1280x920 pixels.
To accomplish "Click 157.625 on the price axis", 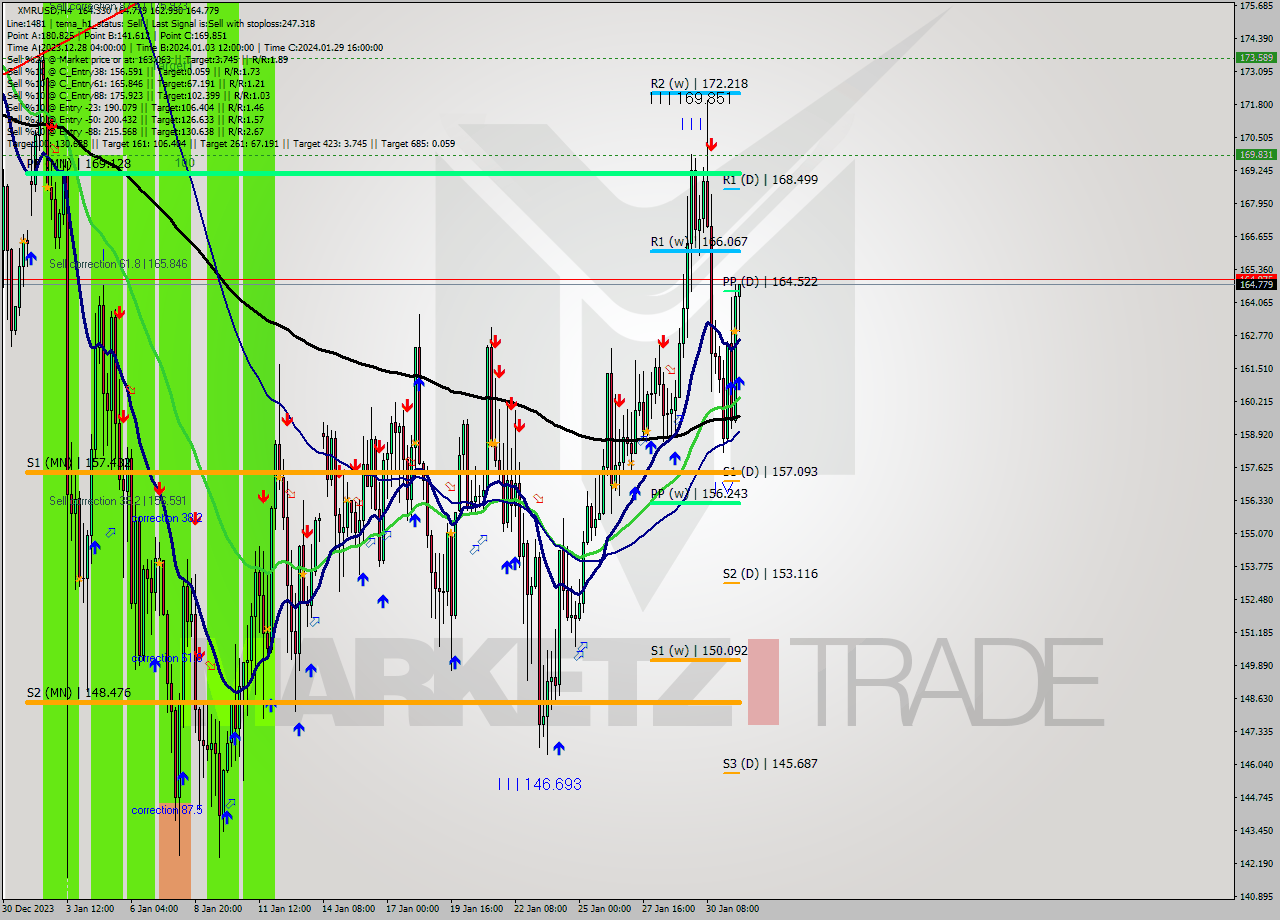I will (1256, 467).
